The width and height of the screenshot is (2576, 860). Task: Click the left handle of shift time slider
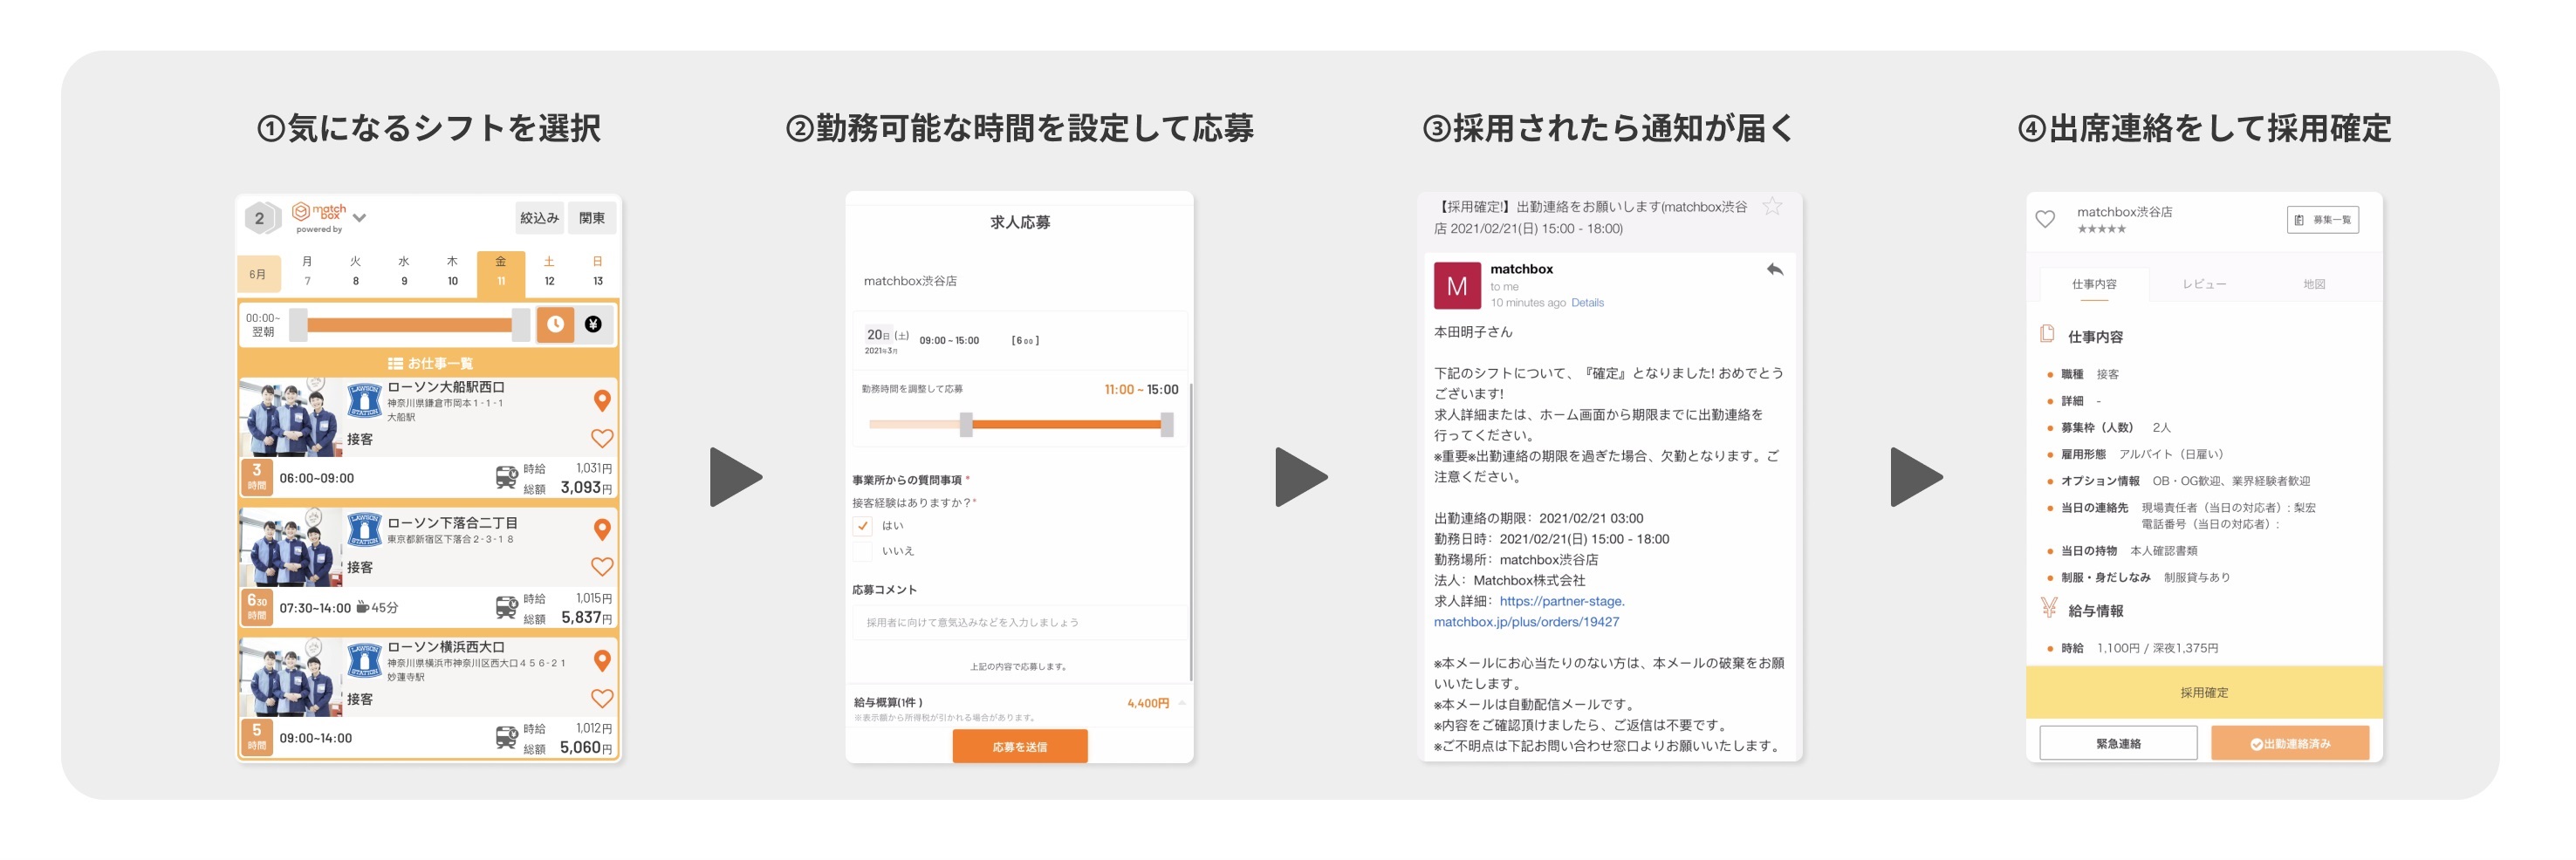pos(298,325)
